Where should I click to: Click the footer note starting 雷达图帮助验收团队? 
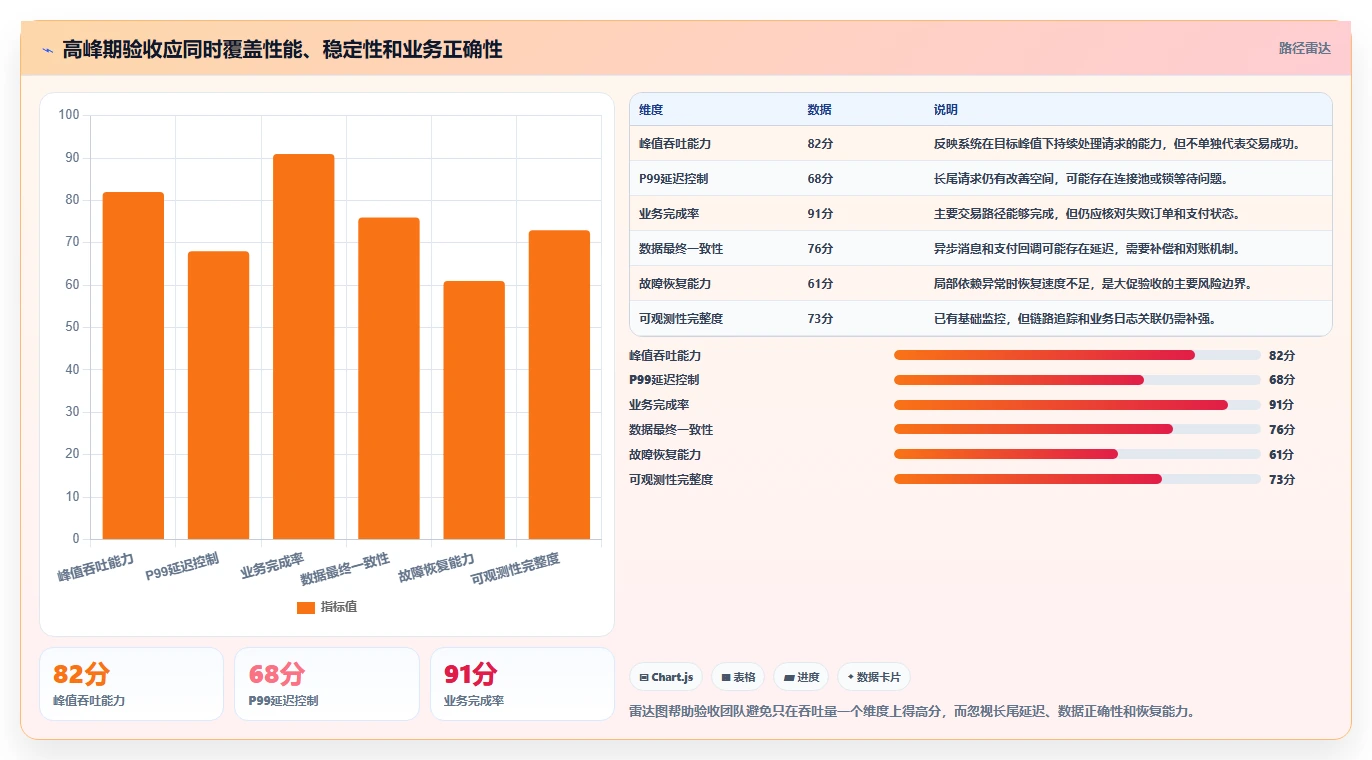pos(912,712)
